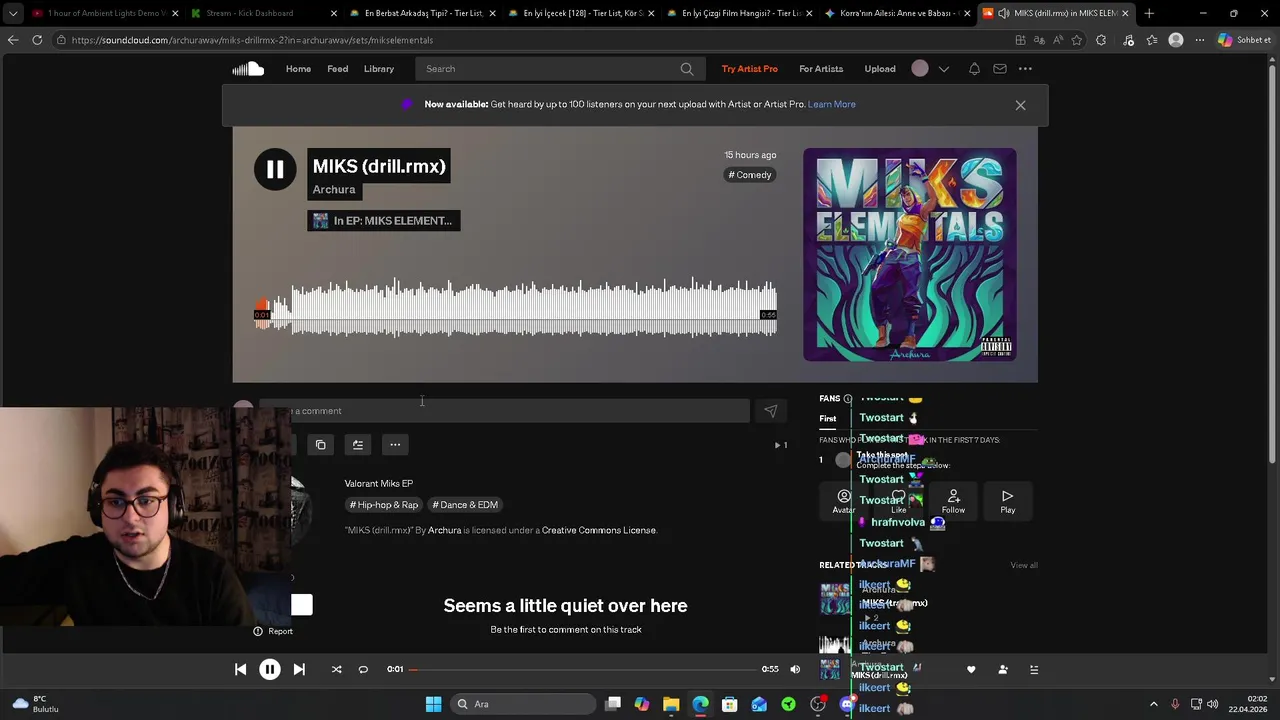Click the Follow step in the fans panel
Screen dimensions: 1280x720
pos(953,501)
